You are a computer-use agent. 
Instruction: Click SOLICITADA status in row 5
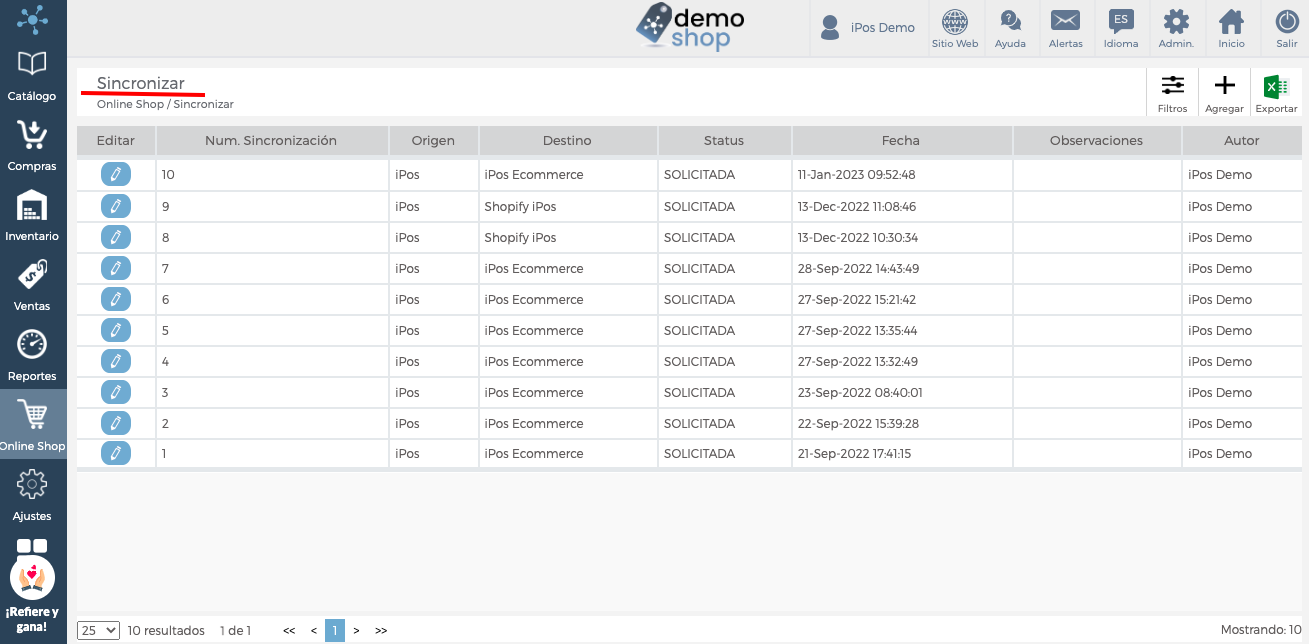pyautogui.click(x=699, y=330)
